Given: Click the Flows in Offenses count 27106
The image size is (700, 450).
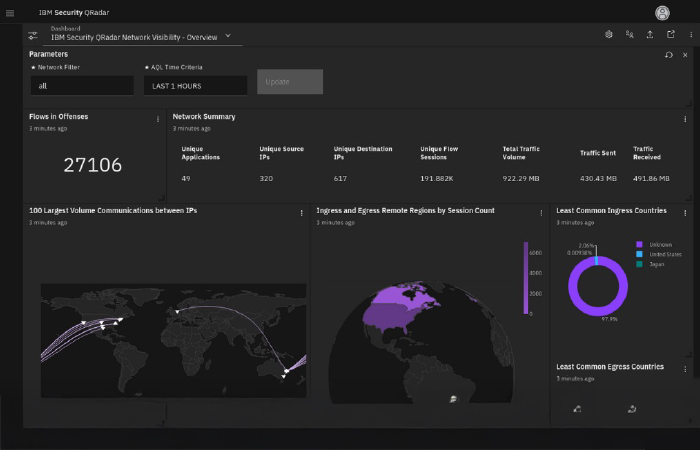Looking at the screenshot, I should 92,165.
